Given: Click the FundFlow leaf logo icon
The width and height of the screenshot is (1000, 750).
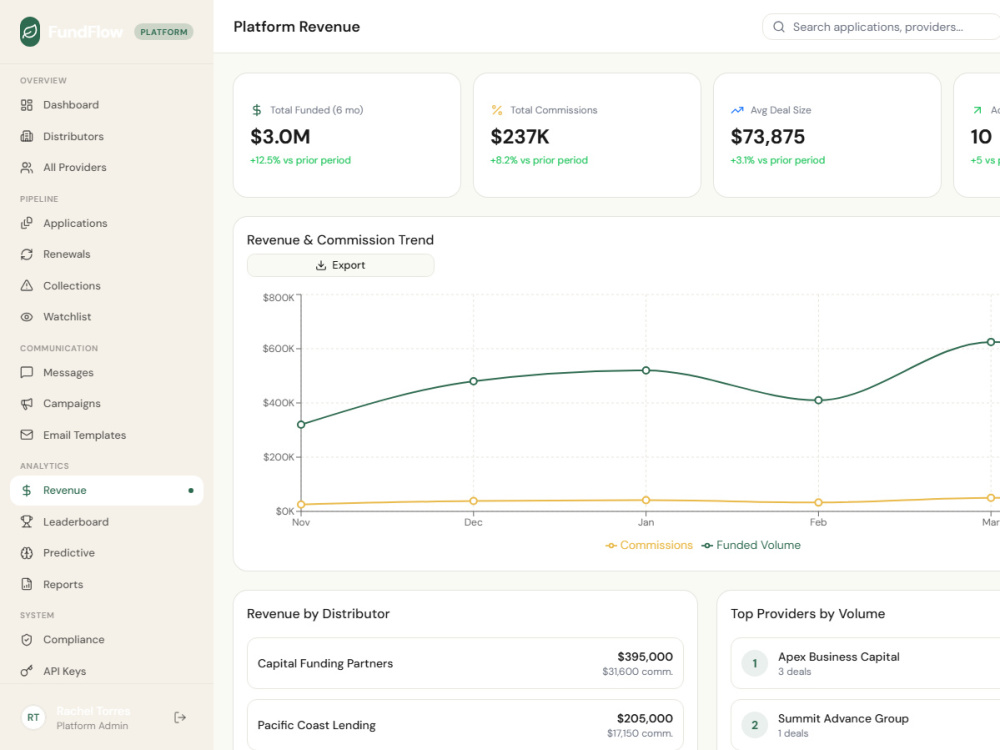Looking at the screenshot, I should (30, 32).
